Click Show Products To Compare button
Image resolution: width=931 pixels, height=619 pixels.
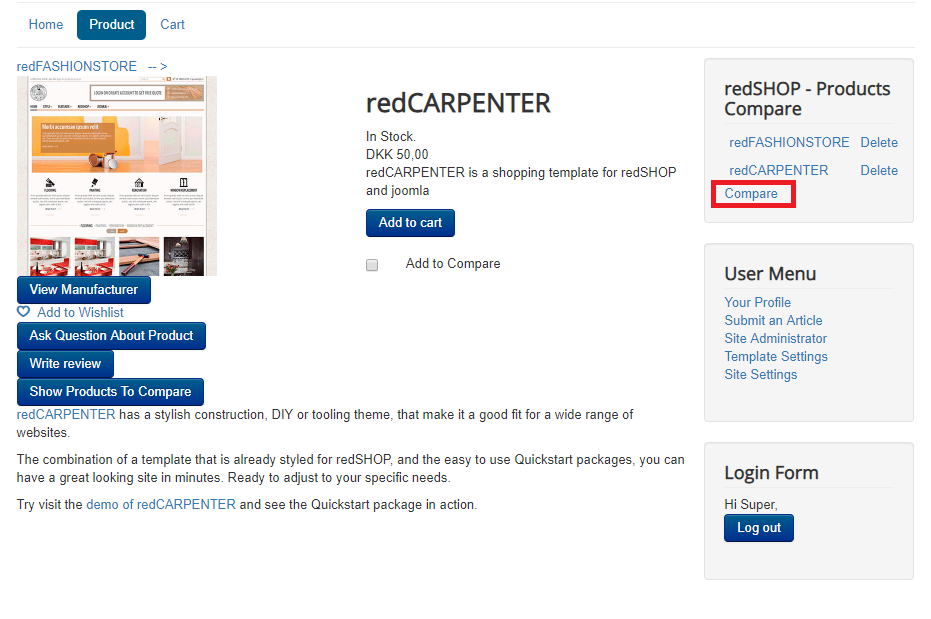point(110,392)
